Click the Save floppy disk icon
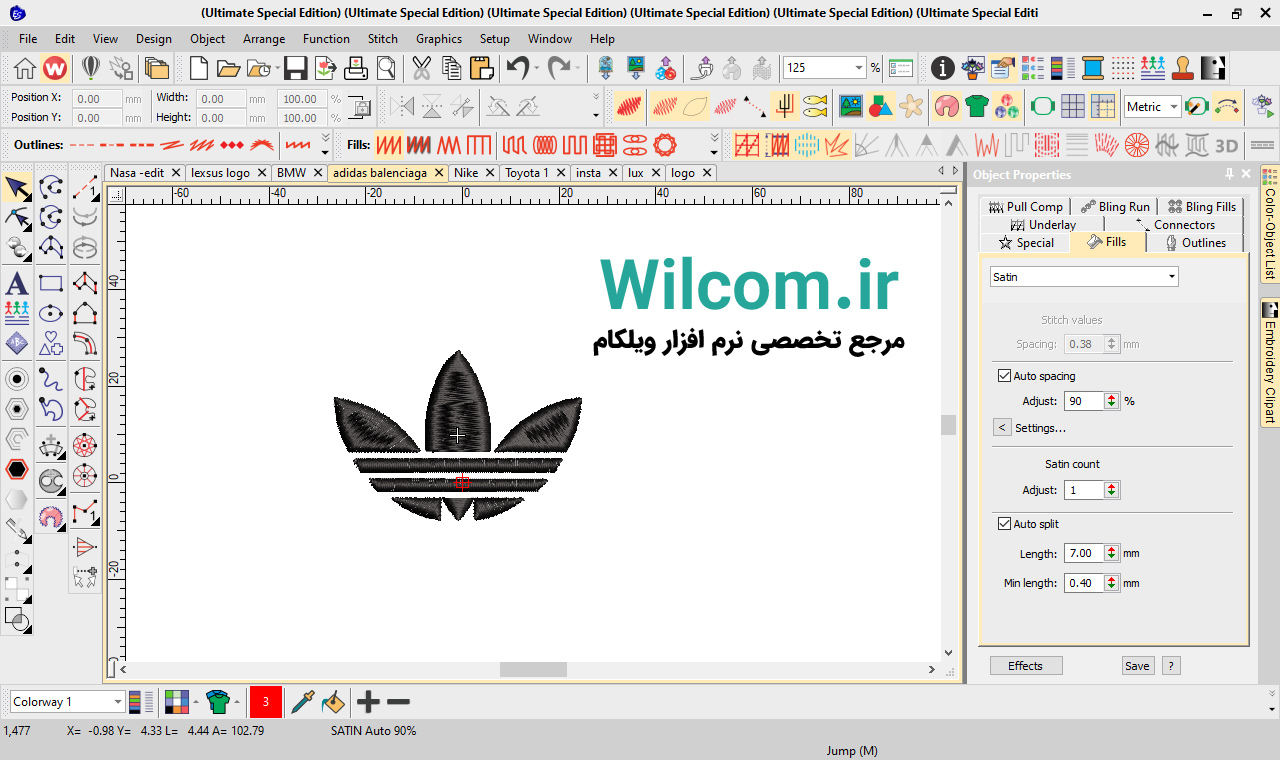The height and width of the screenshot is (760, 1280). point(295,68)
